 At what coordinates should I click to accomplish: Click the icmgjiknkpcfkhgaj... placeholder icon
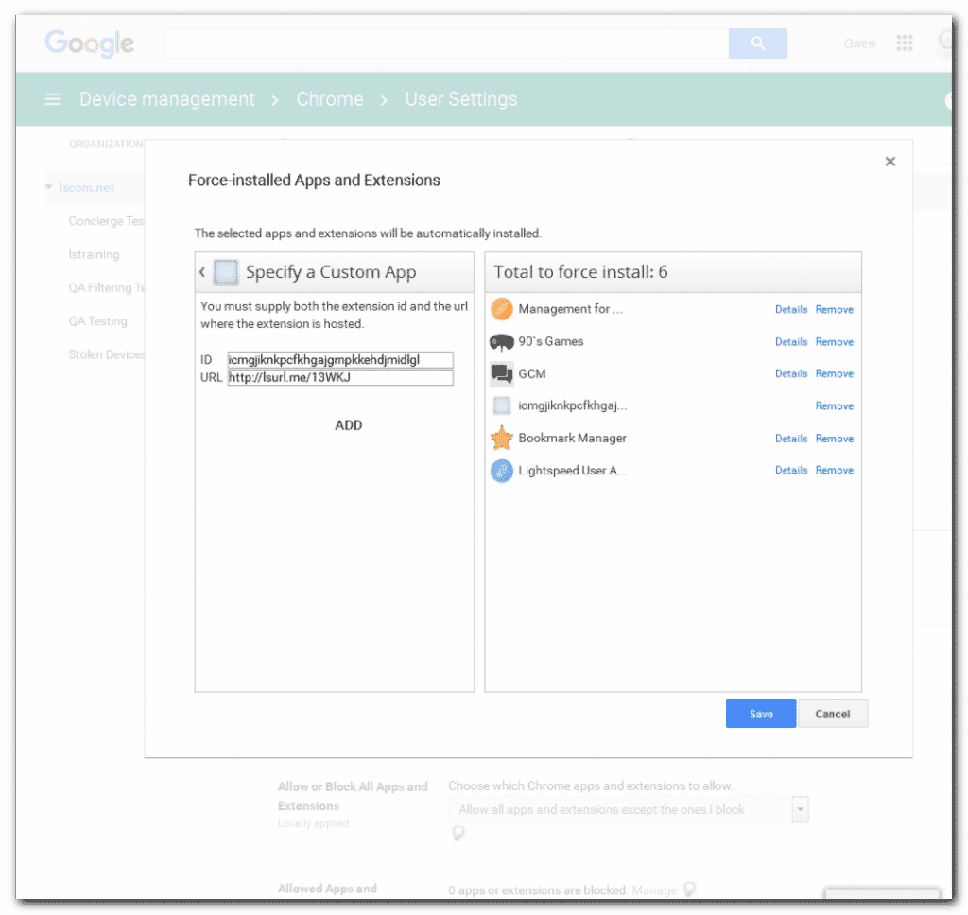[502, 406]
